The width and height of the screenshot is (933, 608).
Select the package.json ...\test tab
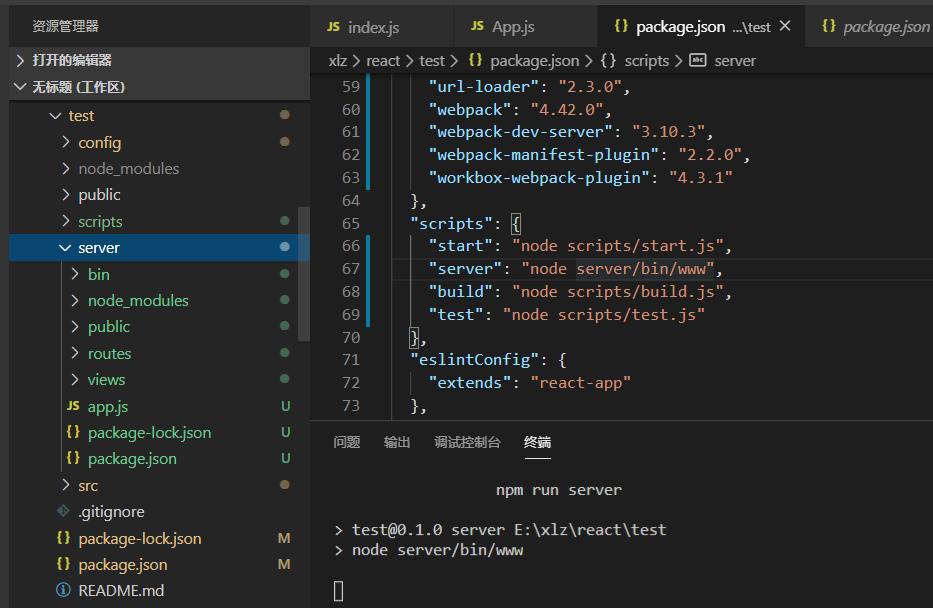tap(701, 27)
